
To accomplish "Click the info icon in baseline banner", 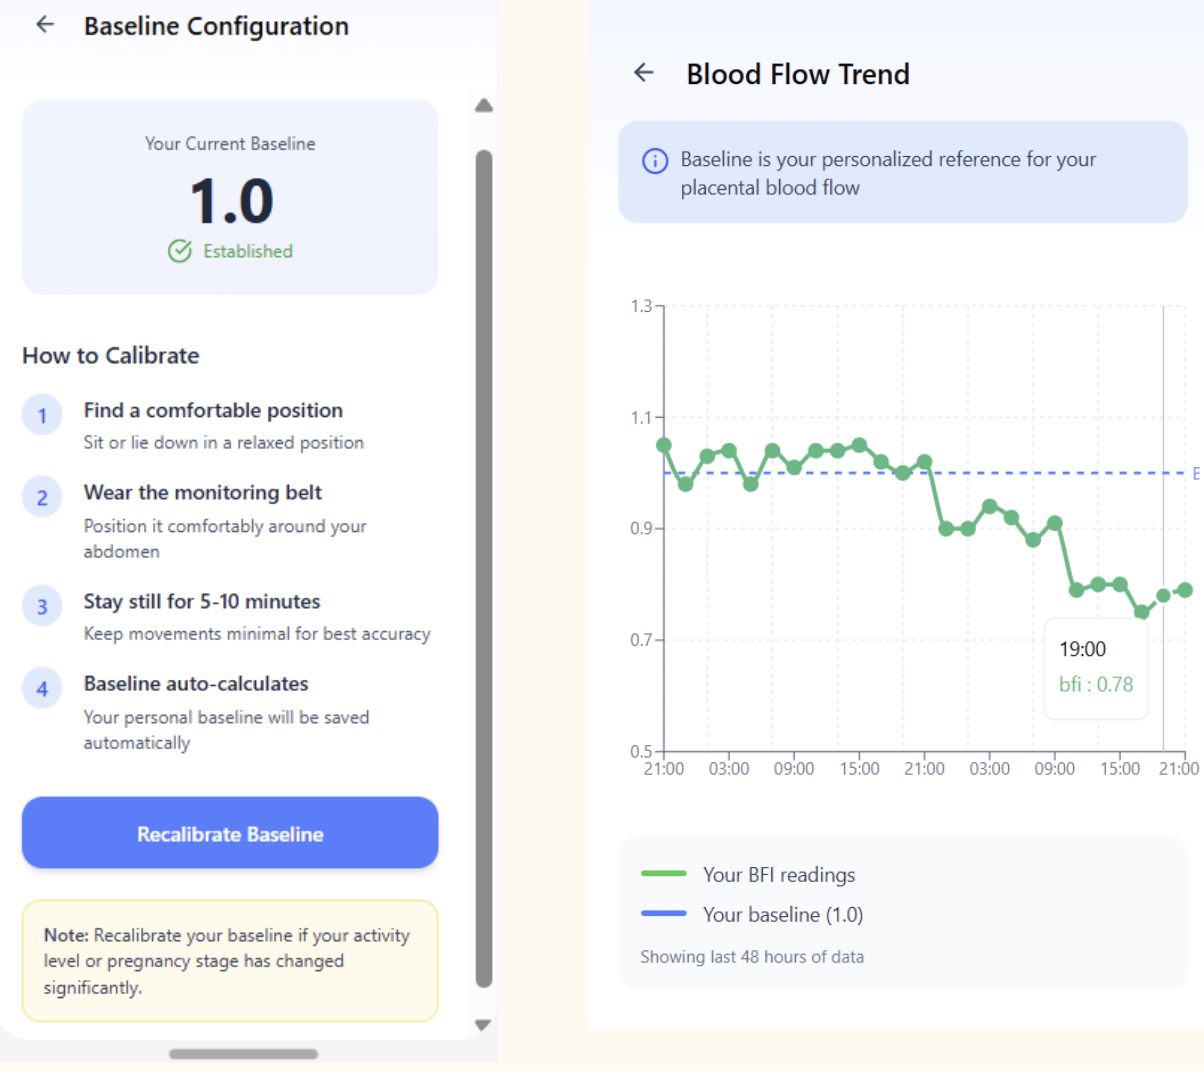I will 655,161.
